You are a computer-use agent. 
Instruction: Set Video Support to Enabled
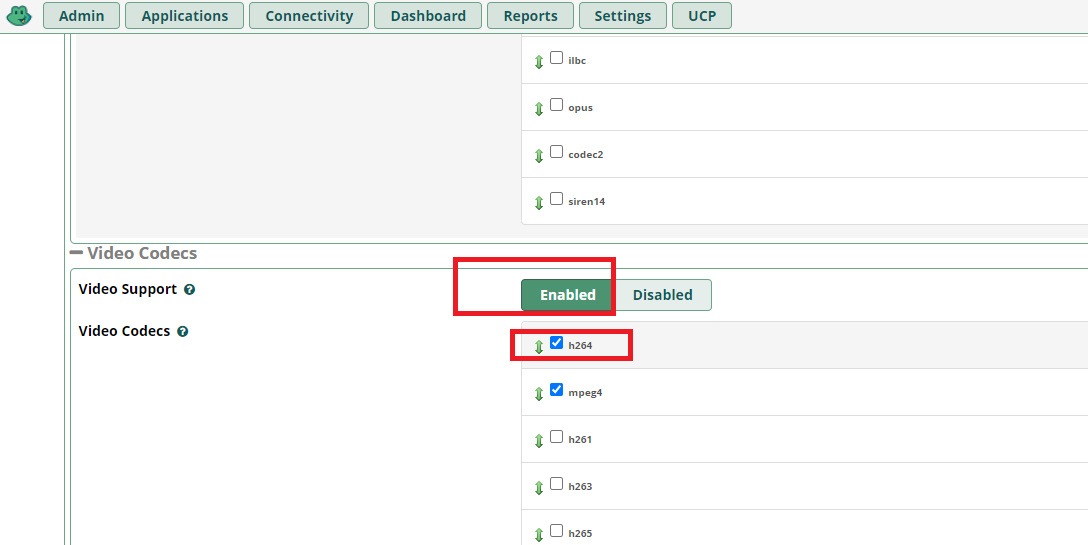[x=568, y=295]
